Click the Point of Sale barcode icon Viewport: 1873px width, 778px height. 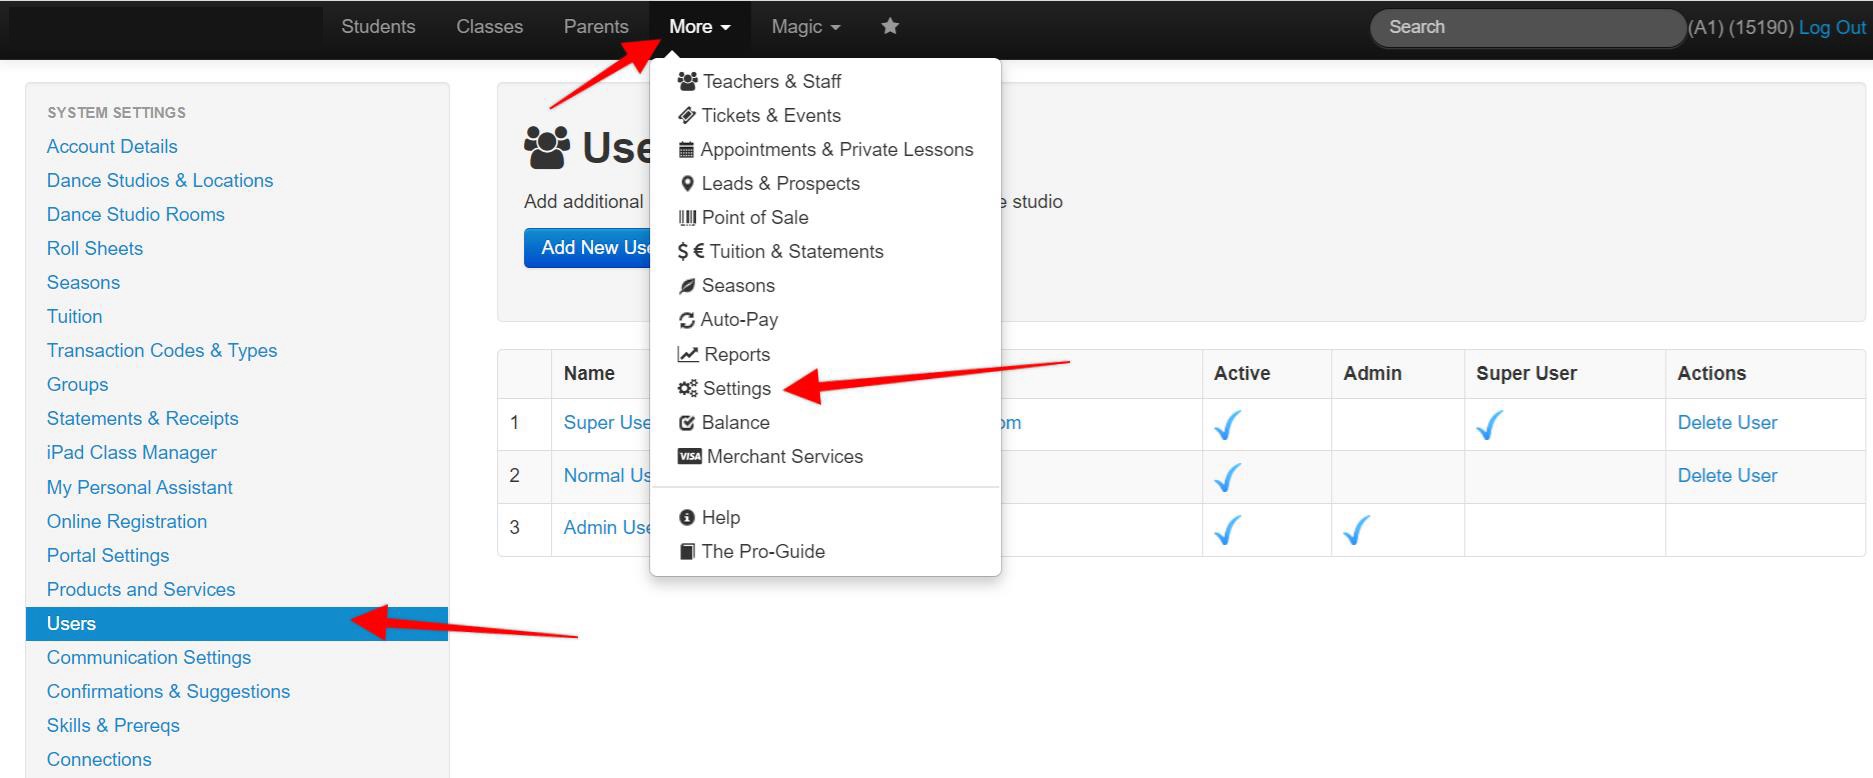pos(687,218)
